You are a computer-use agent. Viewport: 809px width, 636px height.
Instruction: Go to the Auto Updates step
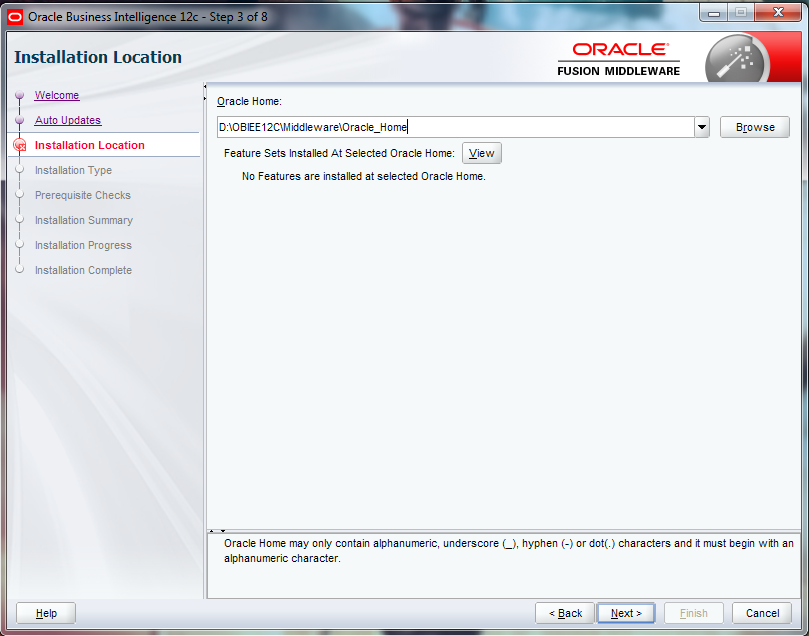[68, 120]
